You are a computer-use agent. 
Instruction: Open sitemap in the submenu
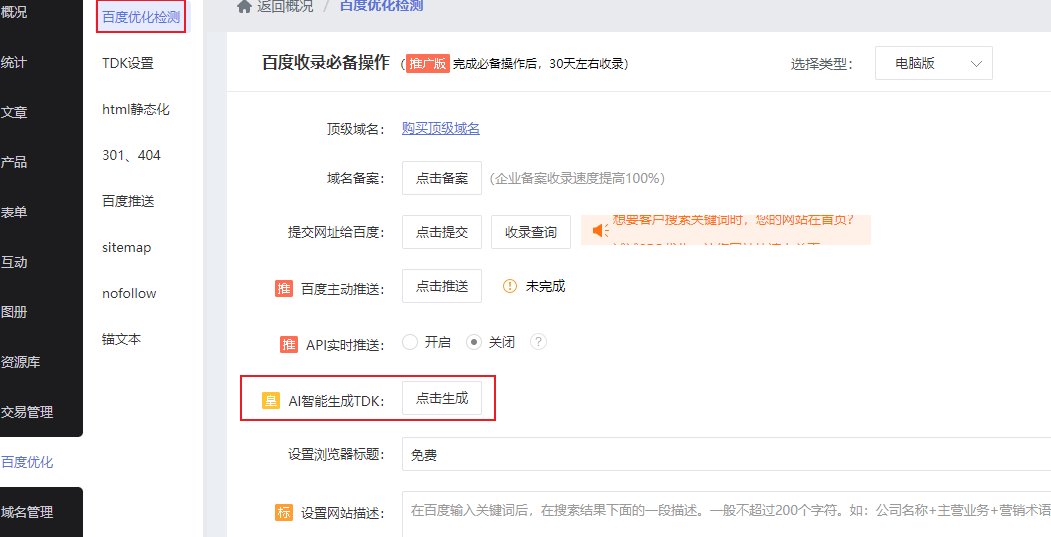(x=127, y=247)
